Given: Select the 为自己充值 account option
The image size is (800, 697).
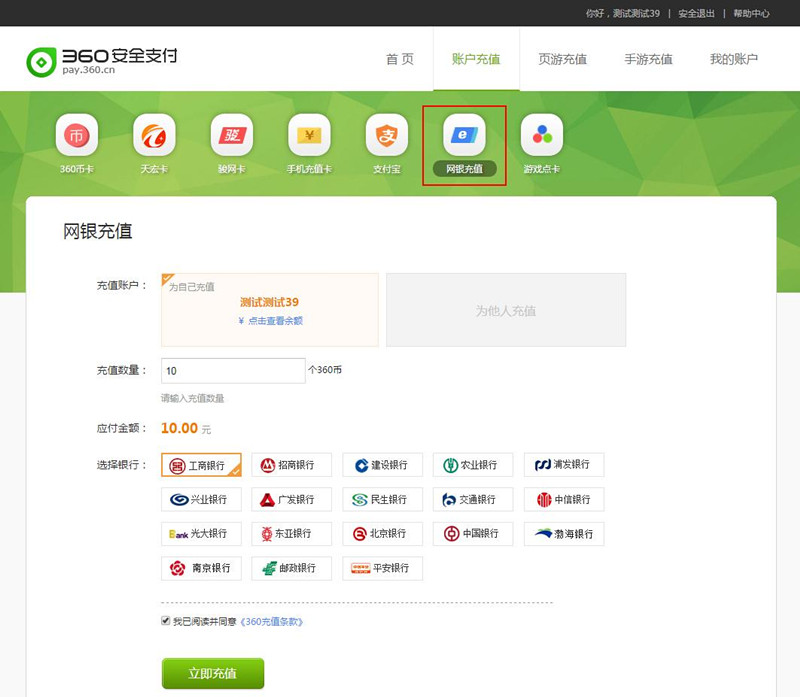Looking at the screenshot, I should [270, 310].
